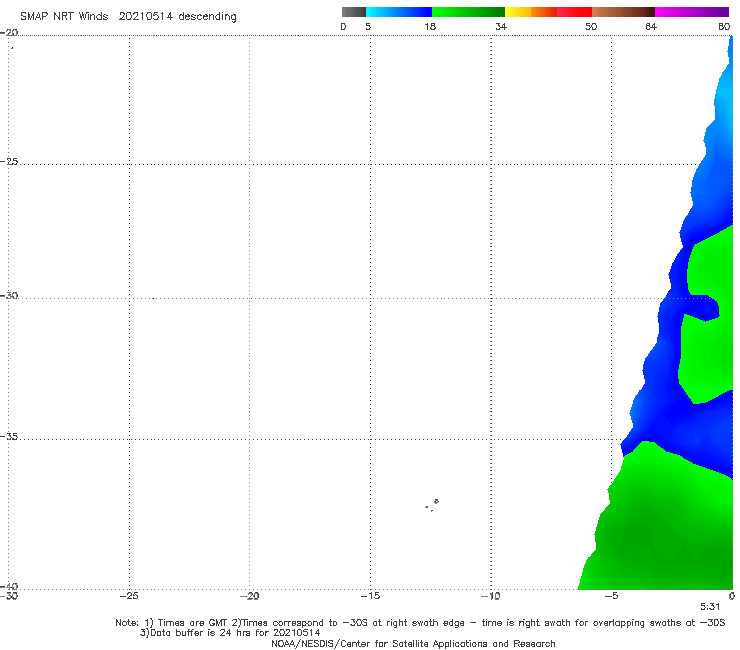Click the gray 0-5 segment of color bar
The image size is (740, 650).
tap(354, 12)
